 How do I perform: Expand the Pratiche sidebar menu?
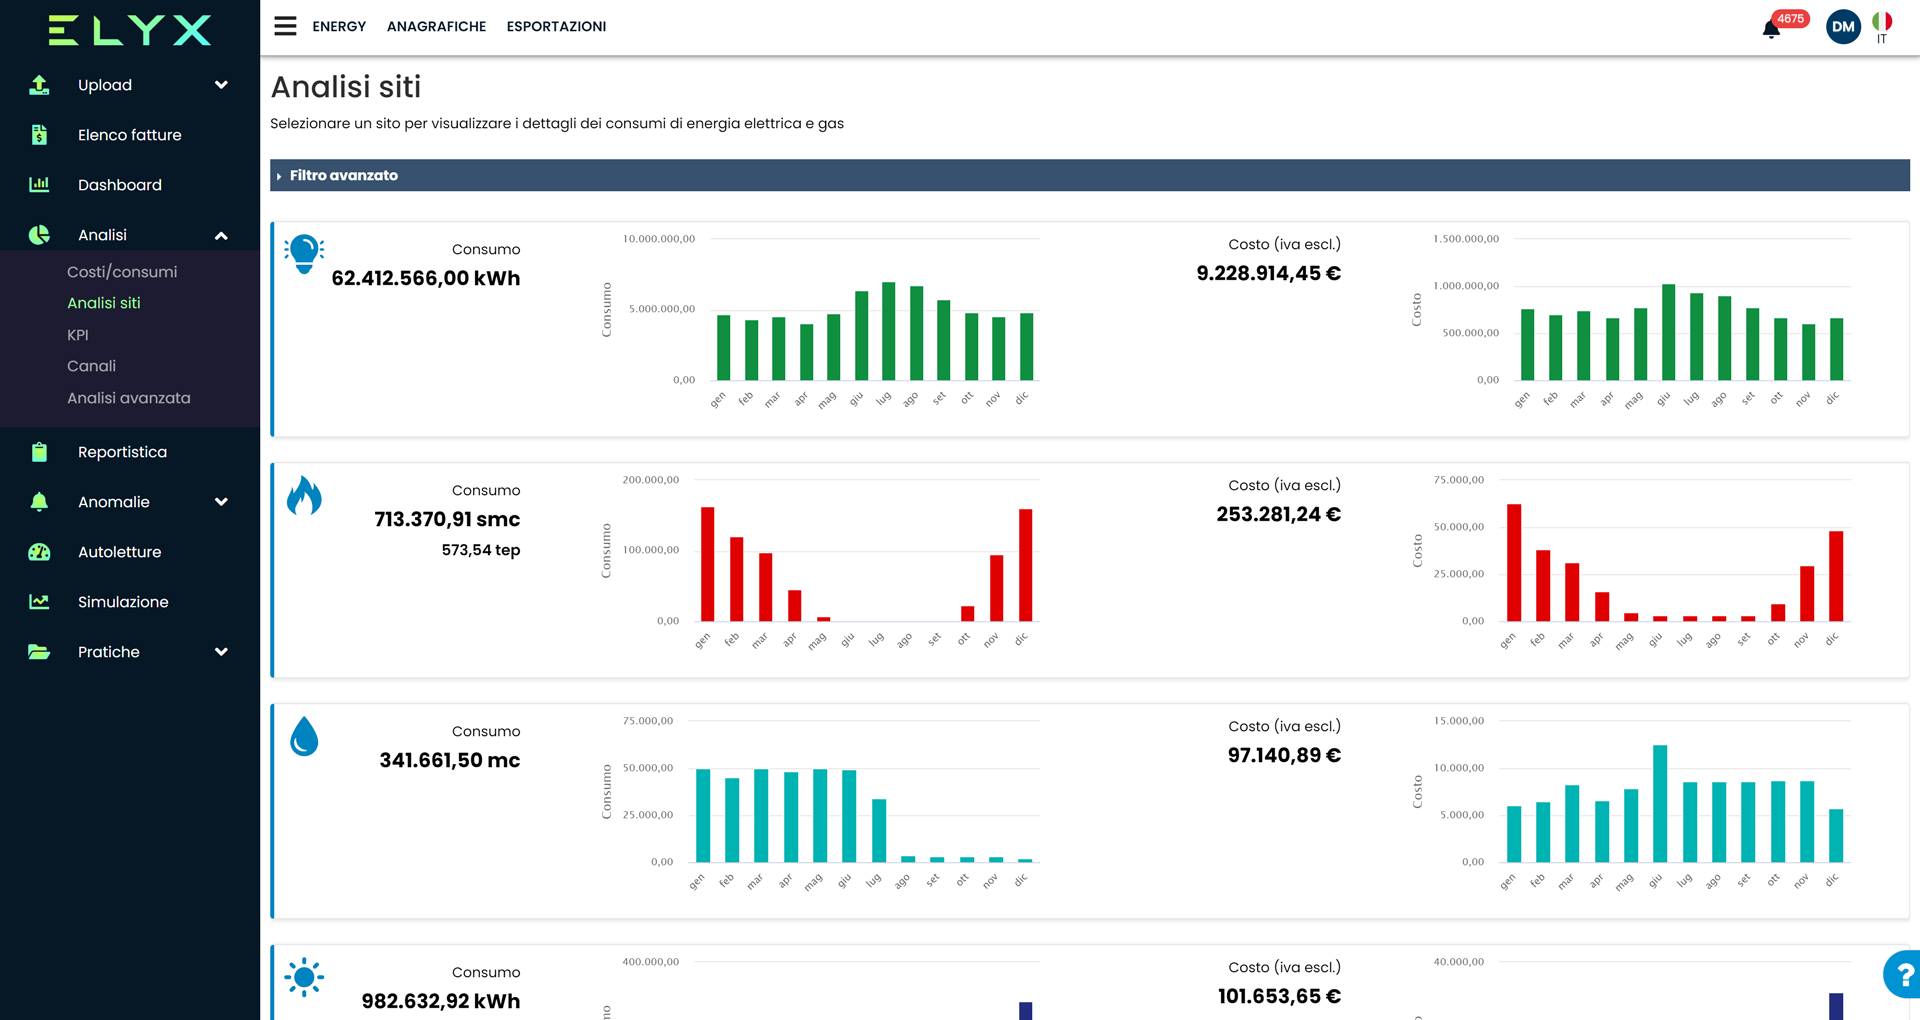[221, 652]
